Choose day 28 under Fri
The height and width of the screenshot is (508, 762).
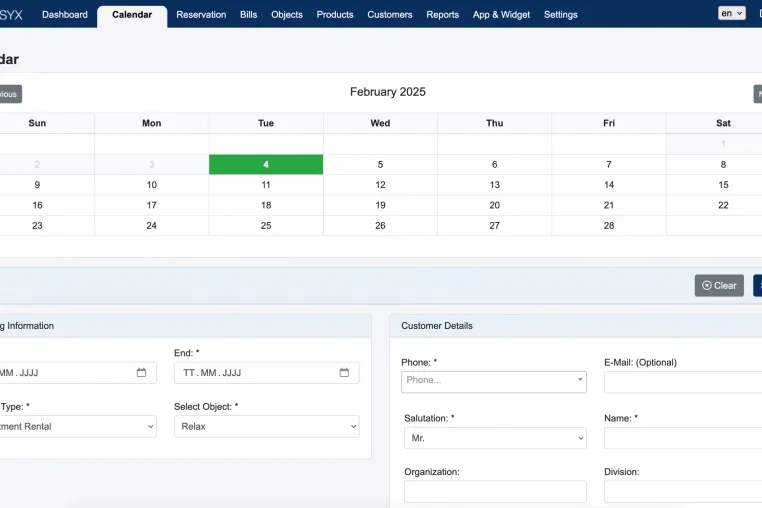coord(609,226)
